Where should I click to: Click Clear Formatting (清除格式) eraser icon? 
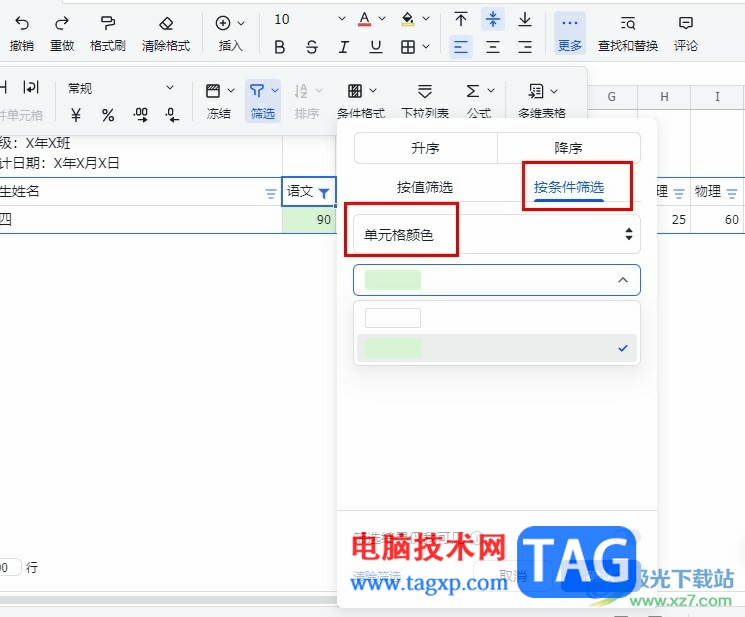166,23
